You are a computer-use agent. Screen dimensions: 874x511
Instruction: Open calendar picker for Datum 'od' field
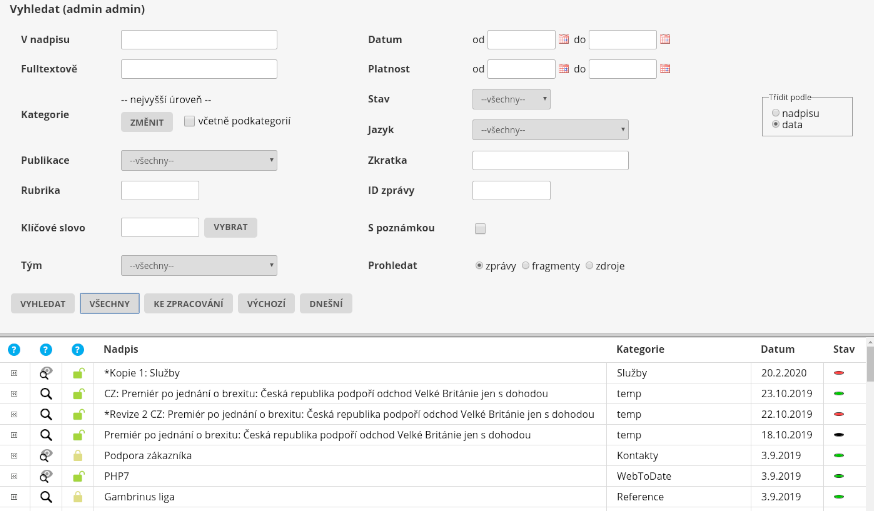pos(563,40)
